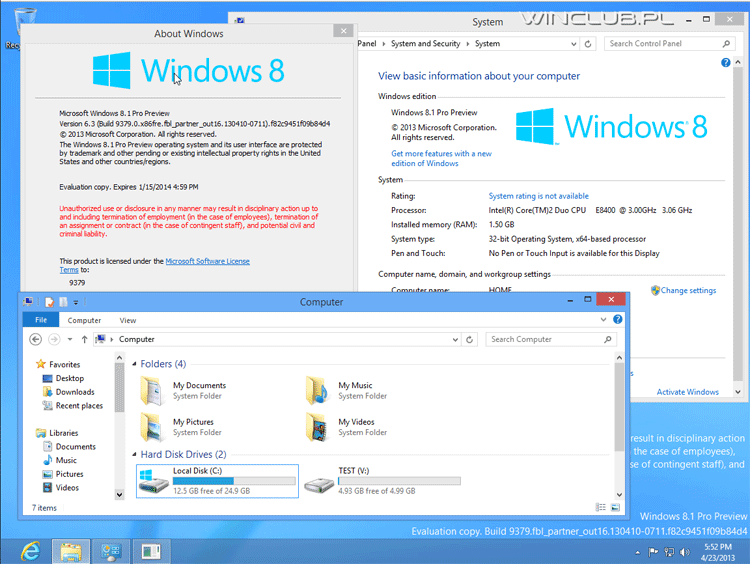
Task: Open the fourth taskbar app icon
Action: coord(151,552)
